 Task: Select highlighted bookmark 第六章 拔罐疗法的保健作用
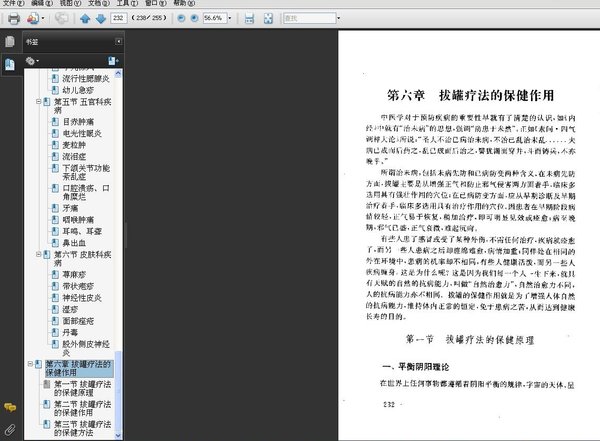click(x=79, y=368)
